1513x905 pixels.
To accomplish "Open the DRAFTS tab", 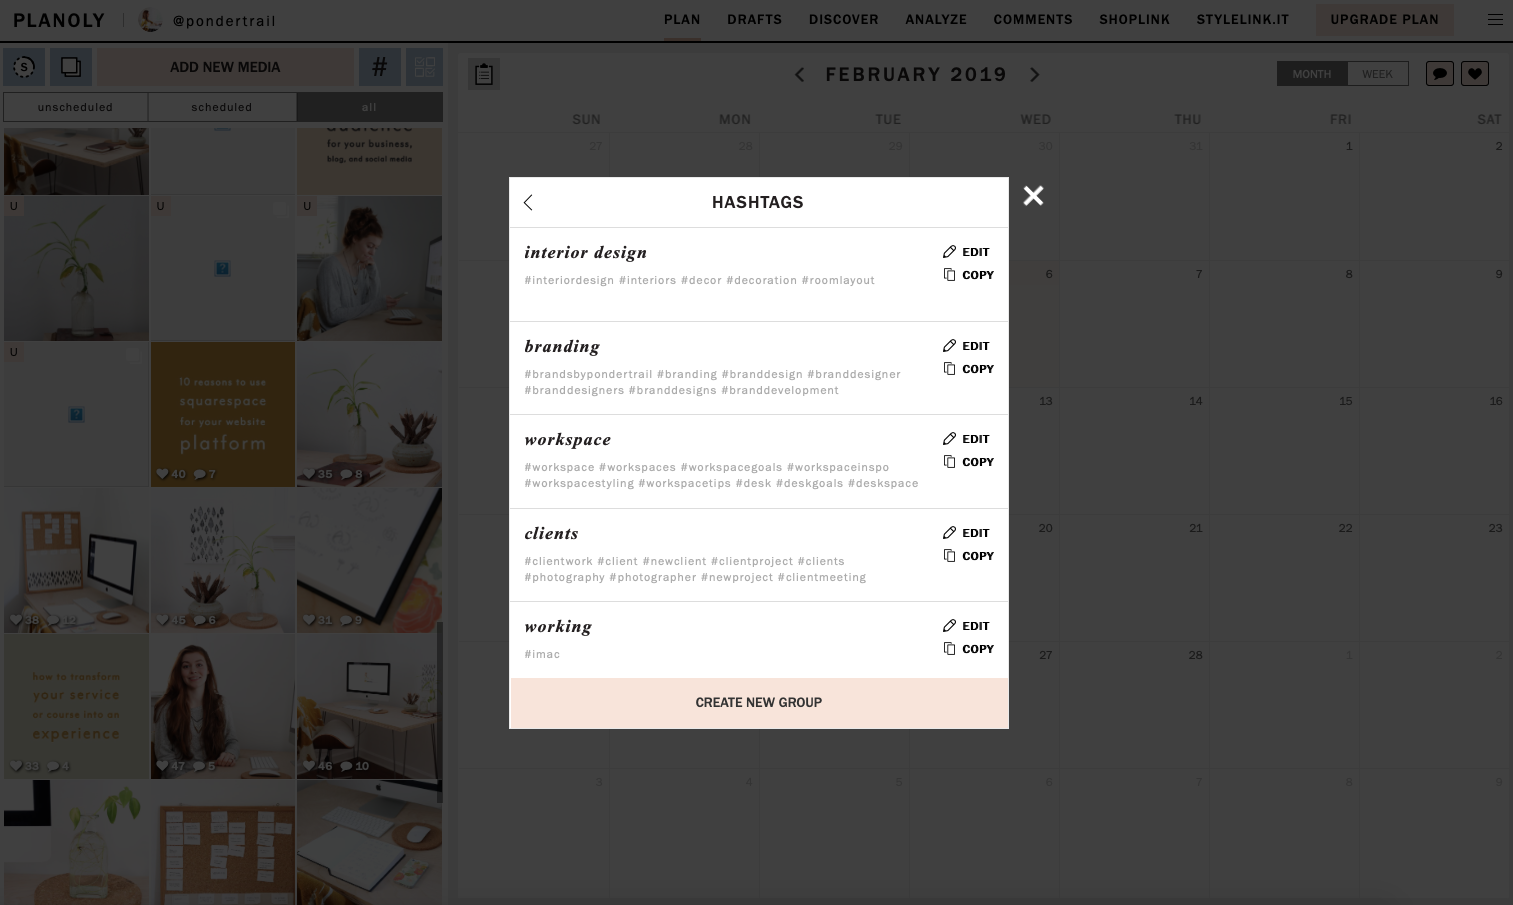I will [x=754, y=19].
